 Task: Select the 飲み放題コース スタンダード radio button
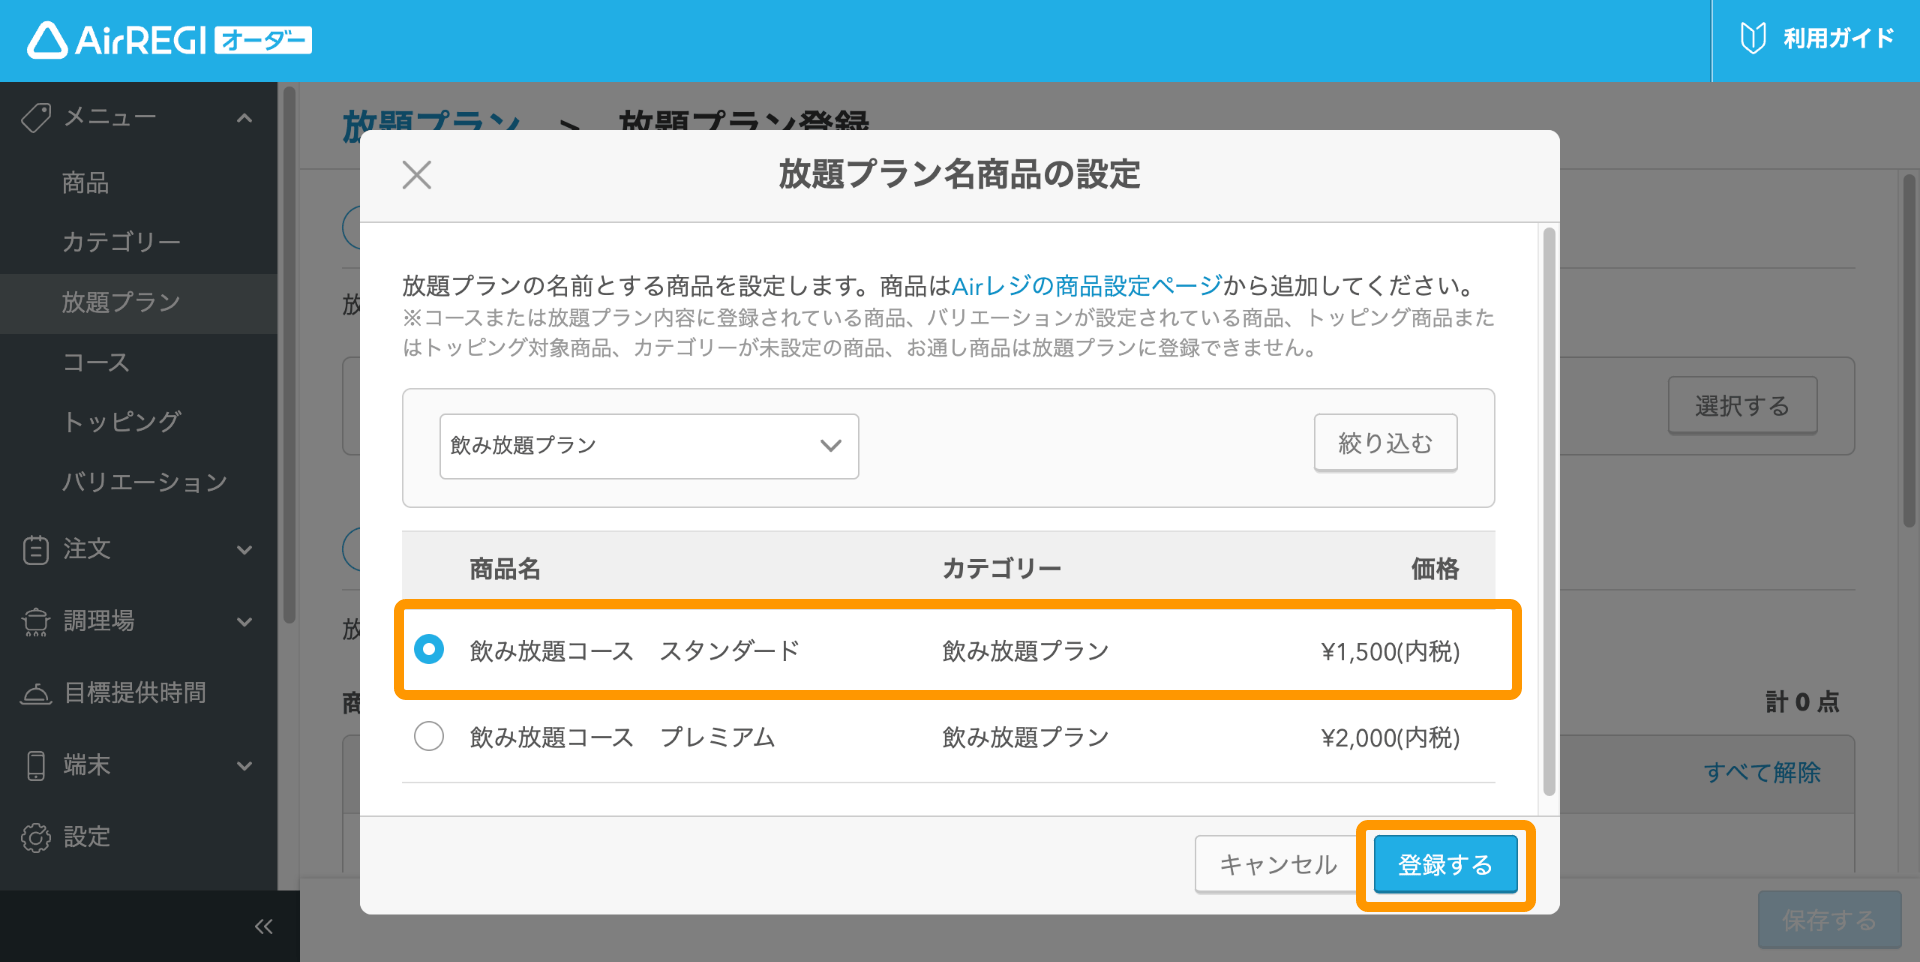point(429,650)
